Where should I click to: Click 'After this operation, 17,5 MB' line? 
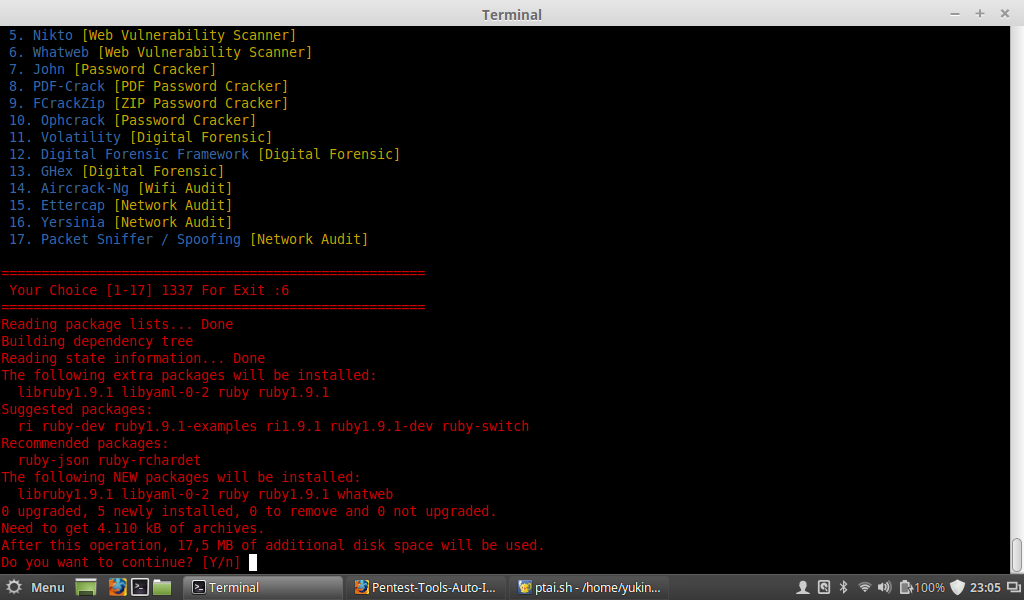click(x=273, y=545)
